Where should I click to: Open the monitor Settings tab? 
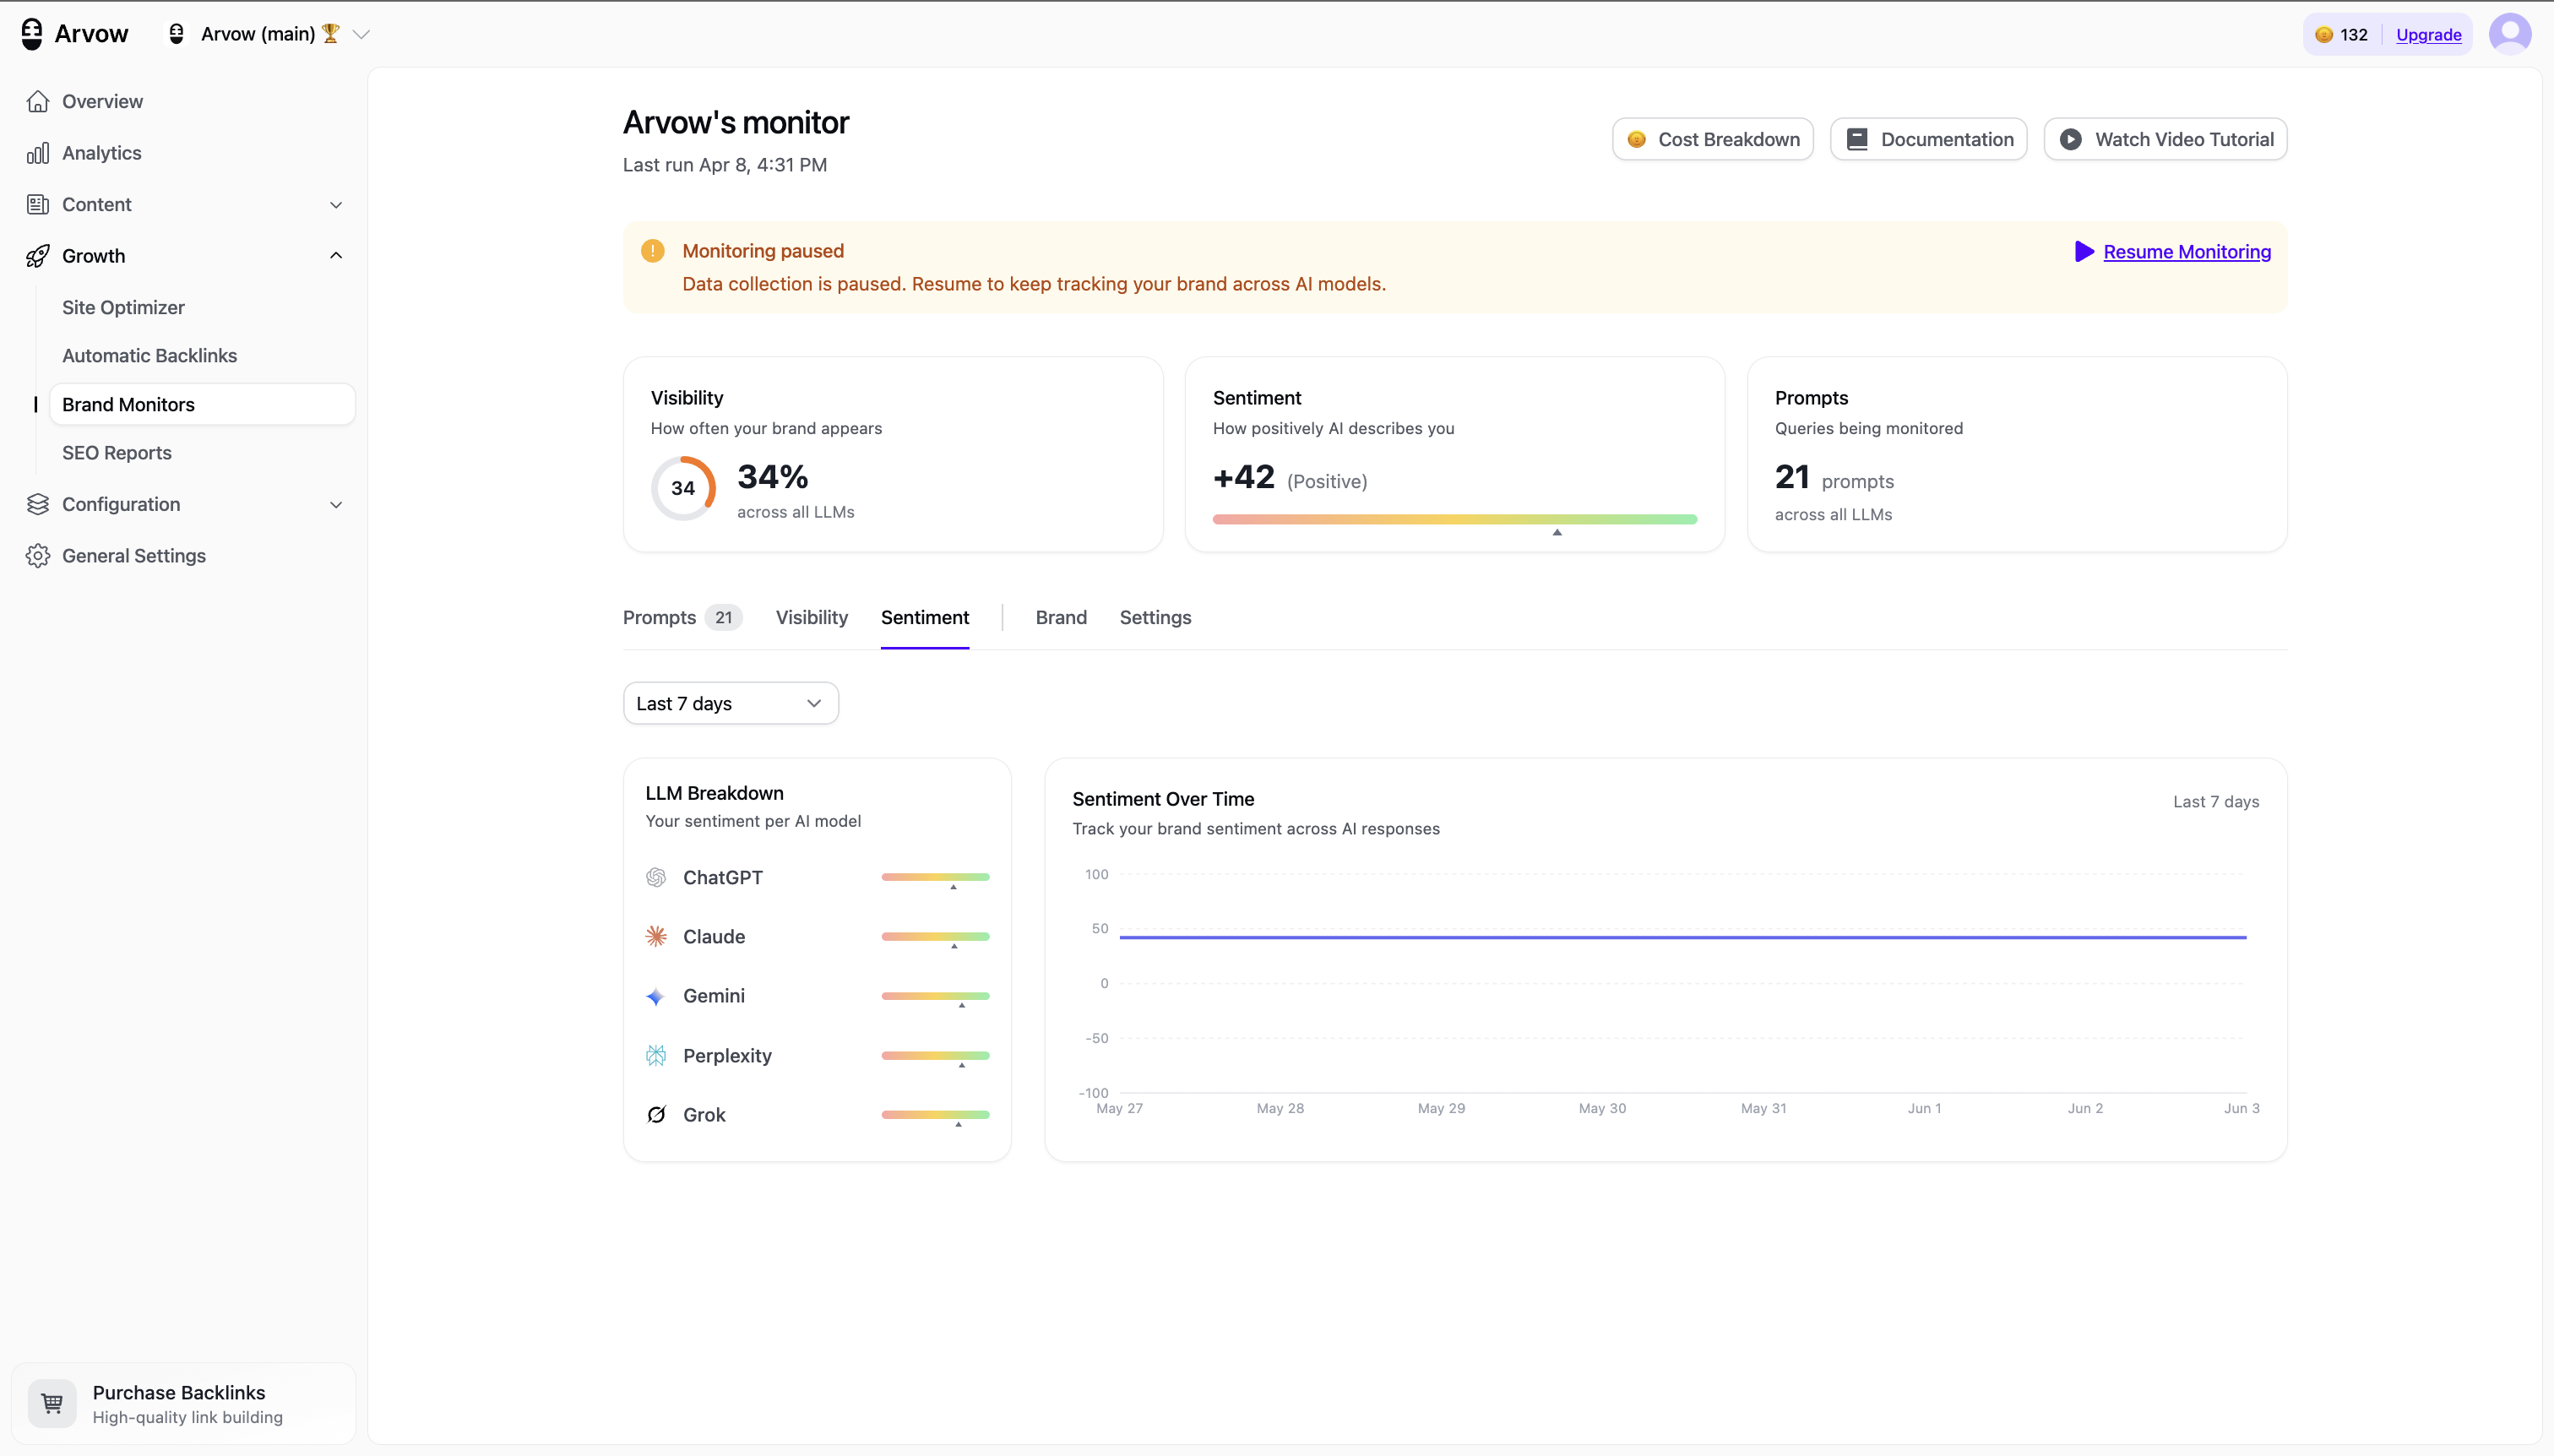[1155, 618]
